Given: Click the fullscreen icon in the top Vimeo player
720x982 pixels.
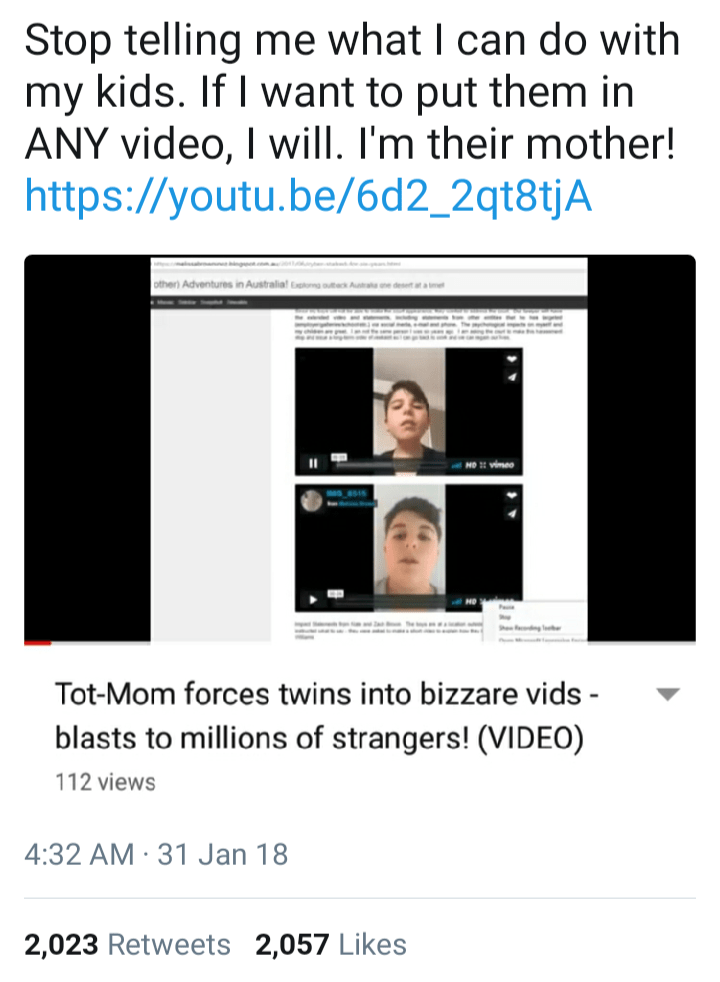Looking at the screenshot, I should [x=482, y=465].
